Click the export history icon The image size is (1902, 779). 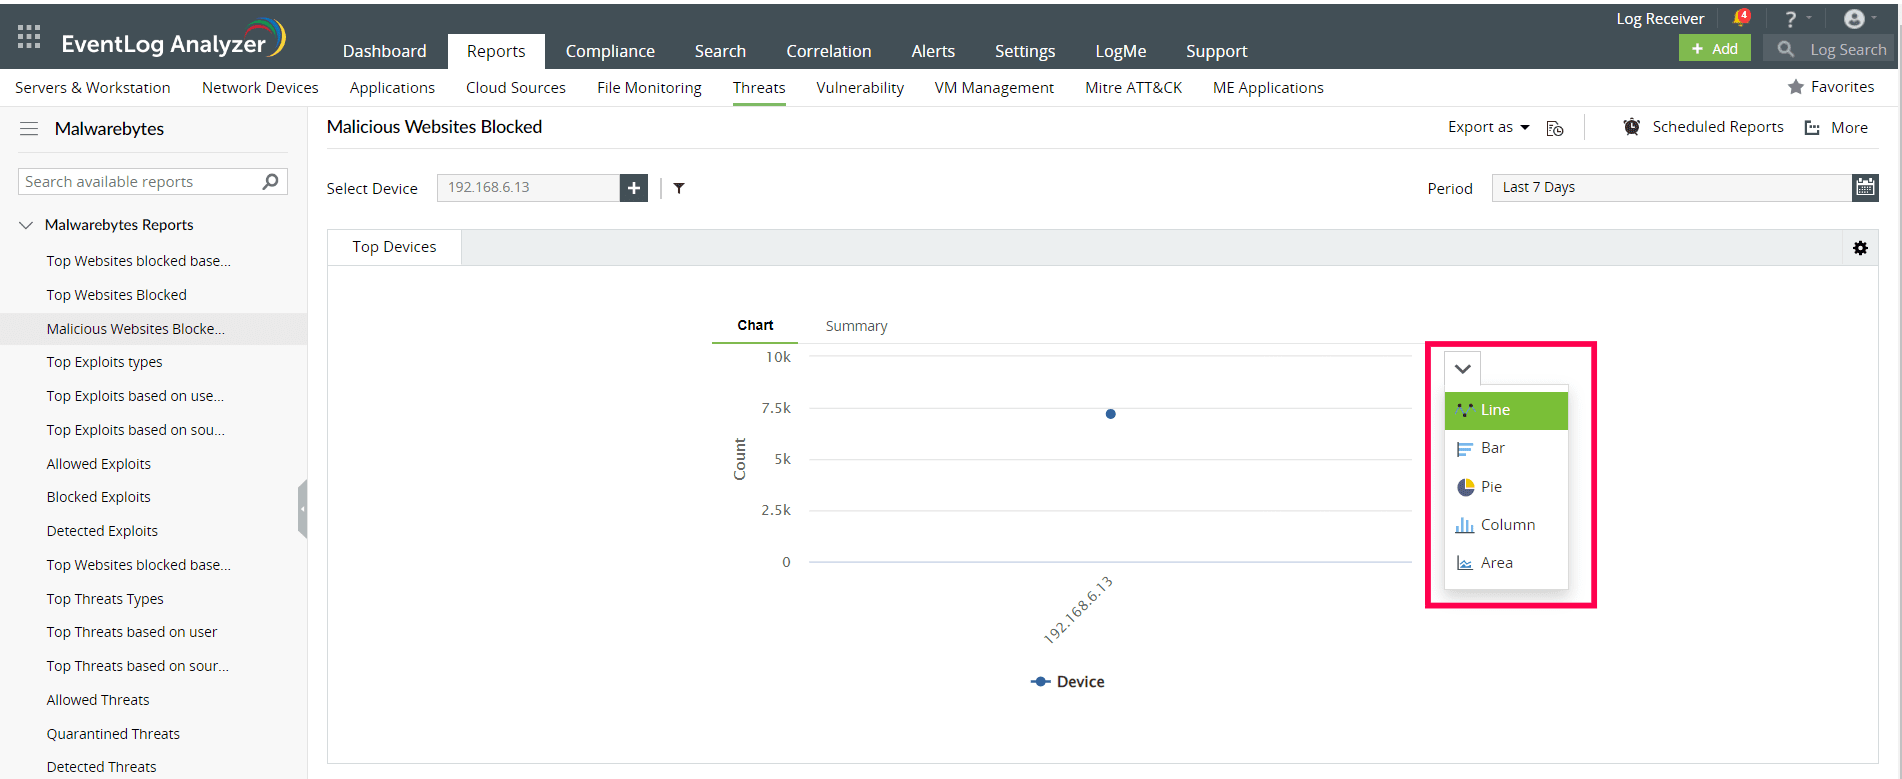(x=1555, y=128)
